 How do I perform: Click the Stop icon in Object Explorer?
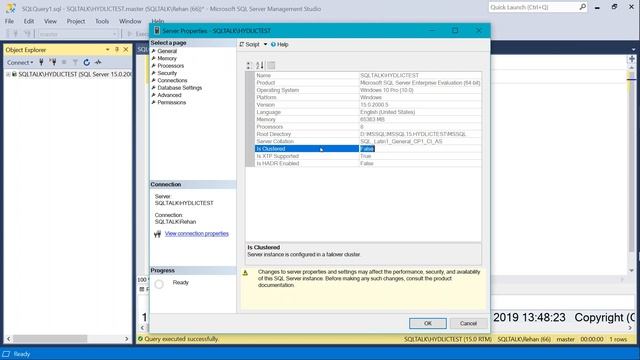click(x=64, y=62)
